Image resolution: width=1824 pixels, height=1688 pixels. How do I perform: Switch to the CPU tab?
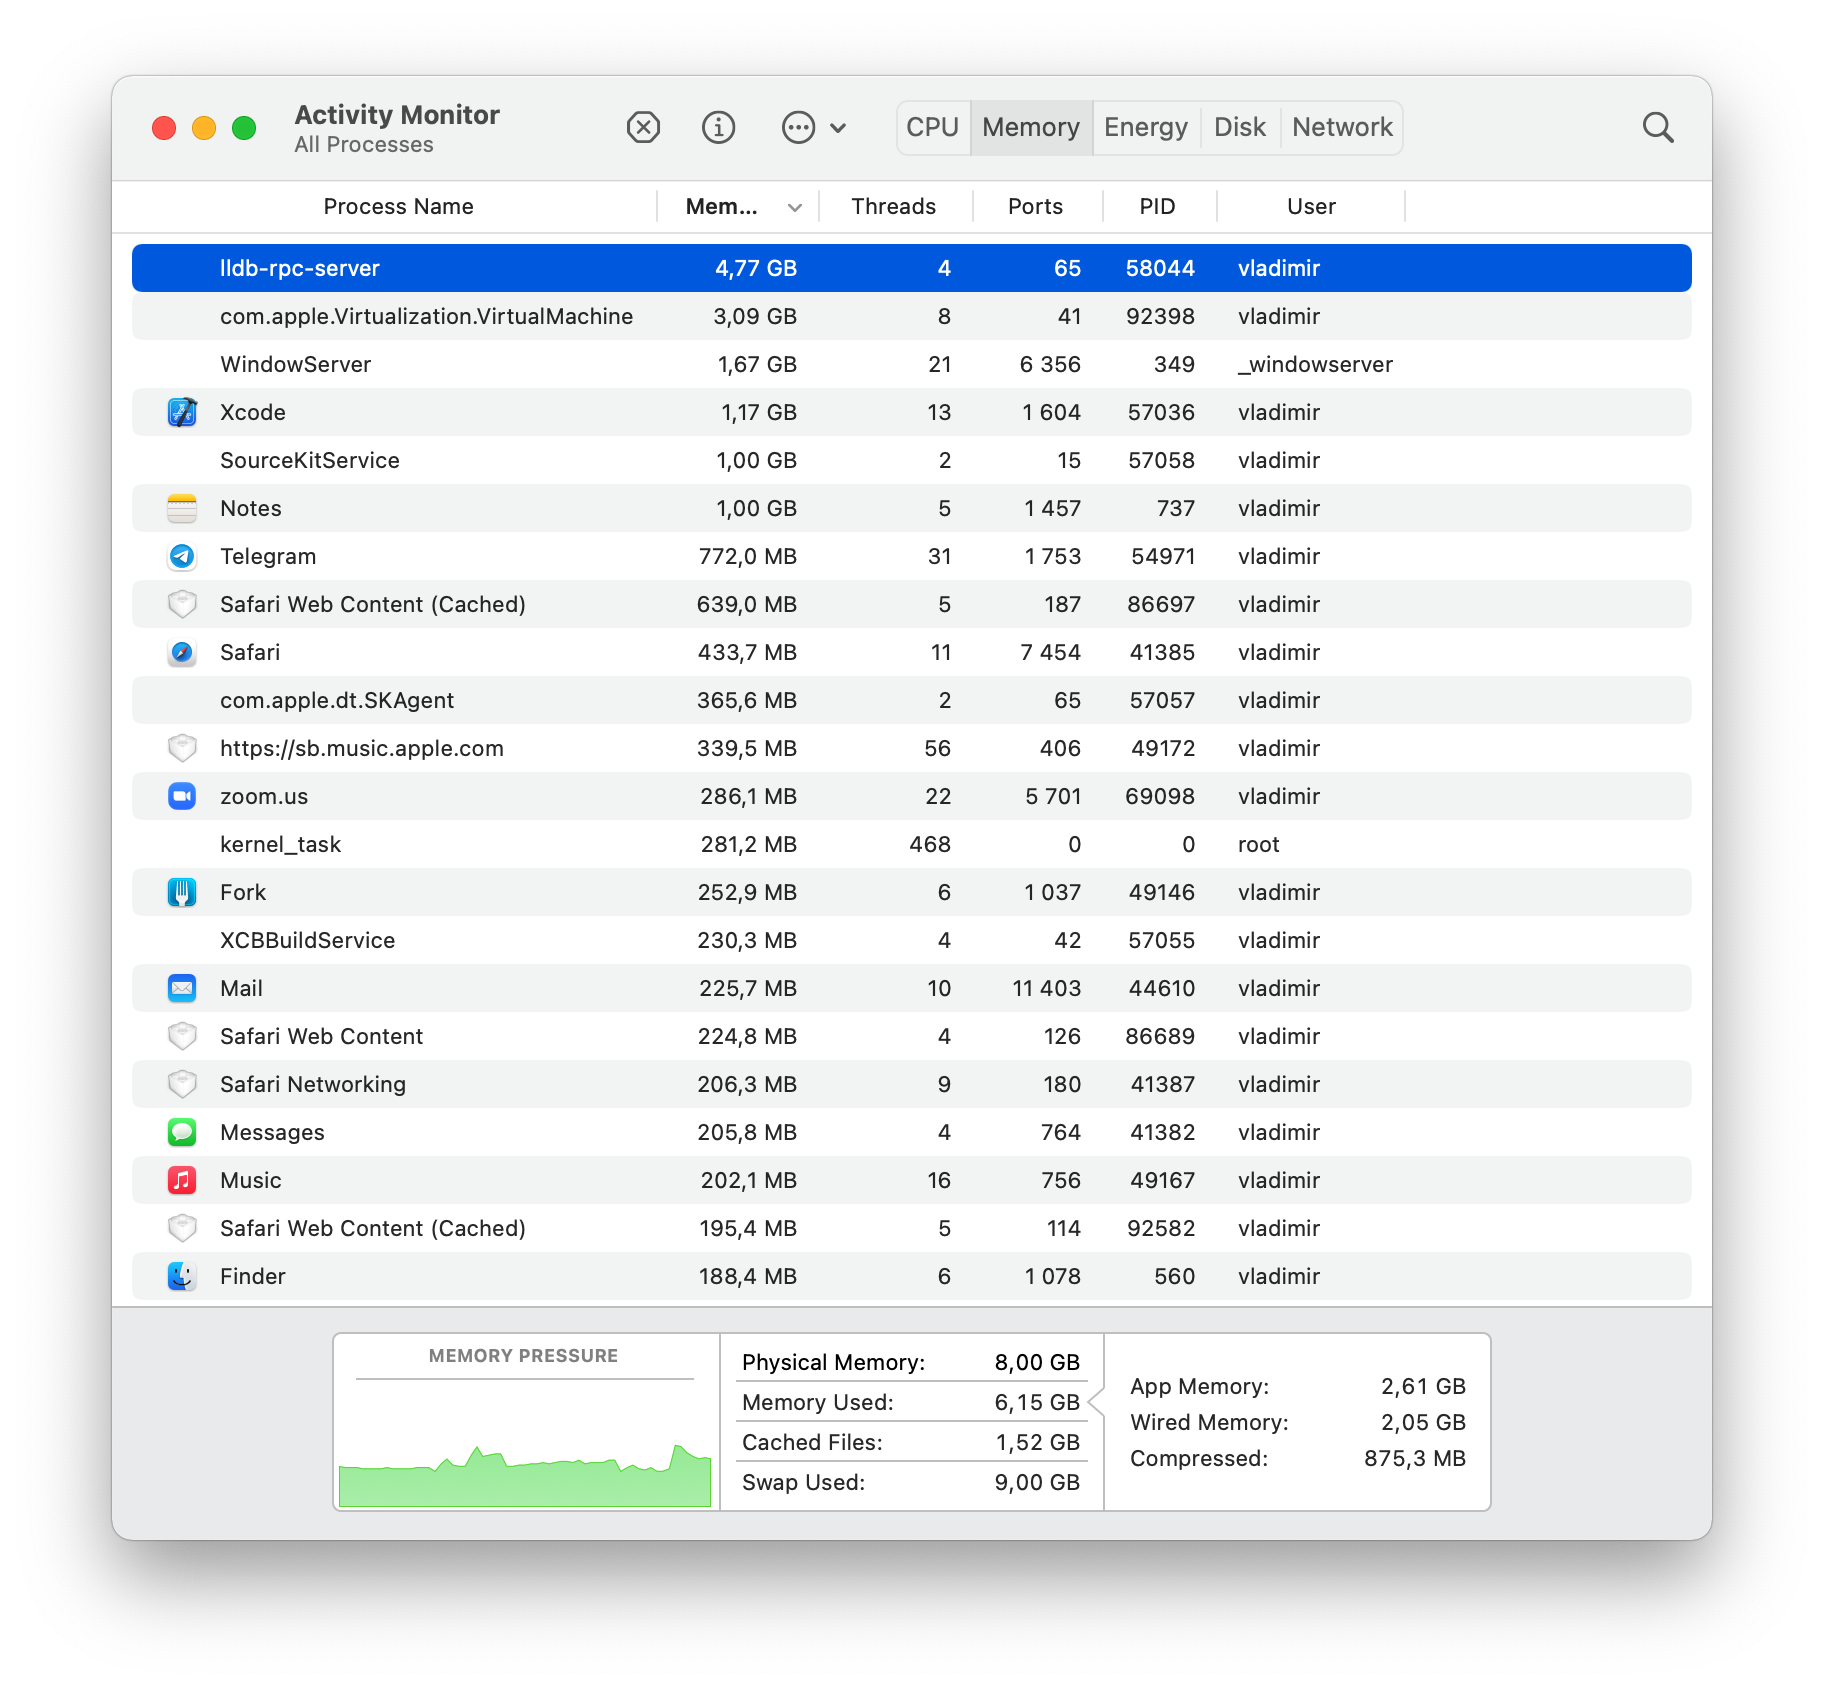[932, 128]
